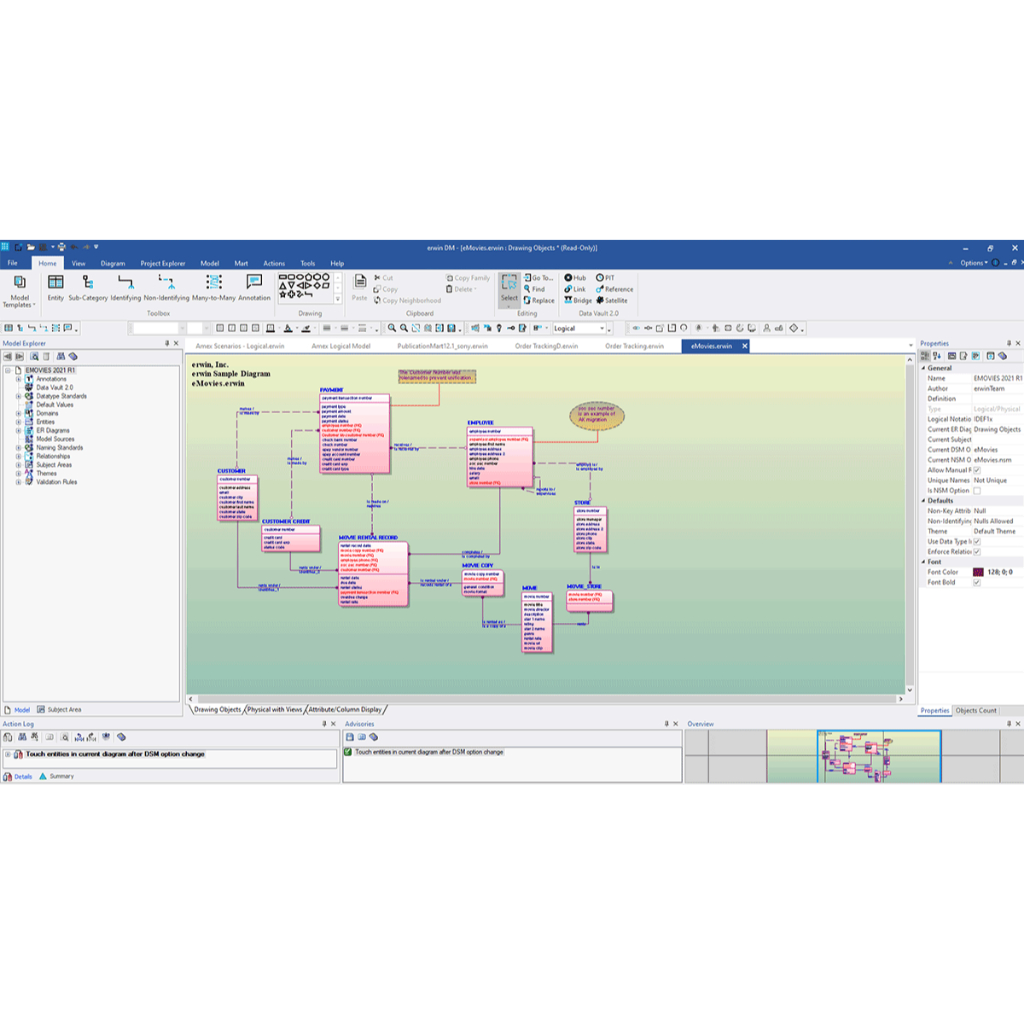Select the Many-to-Many relationship tool
This screenshot has width=1024, height=1024.
click(x=214, y=287)
